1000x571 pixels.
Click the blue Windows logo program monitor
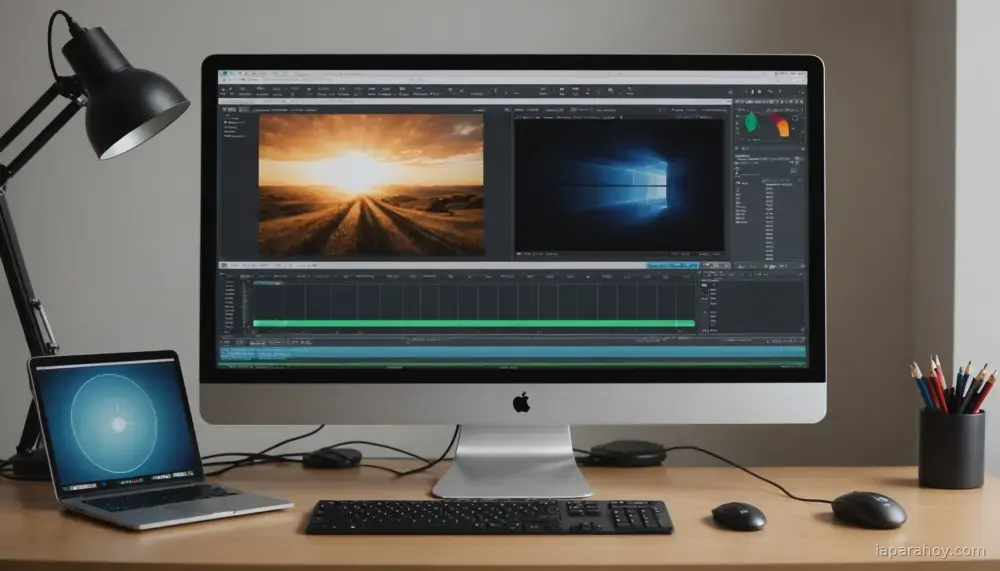(x=619, y=184)
